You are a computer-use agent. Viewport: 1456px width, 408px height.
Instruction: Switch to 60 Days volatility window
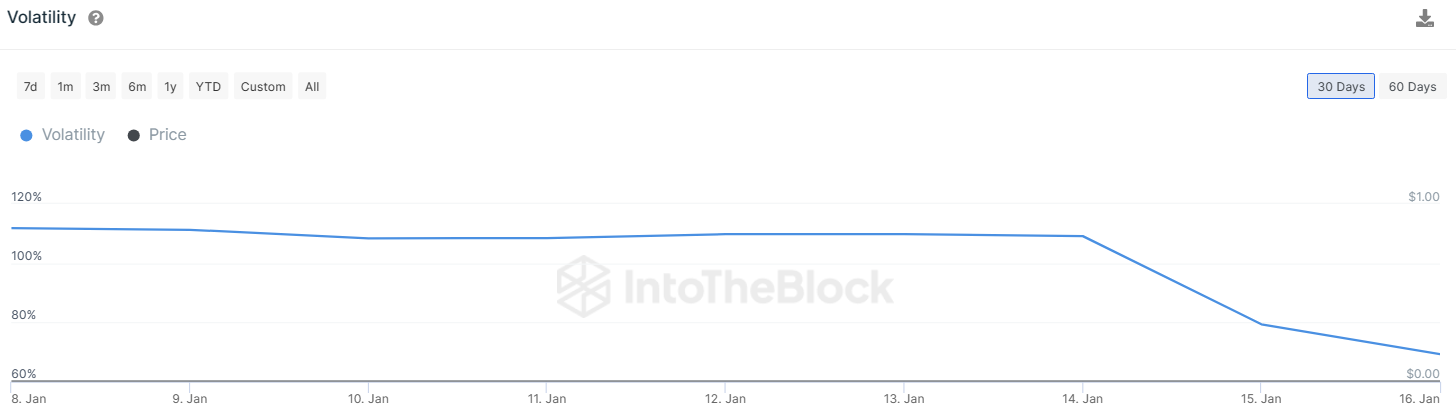pos(1412,87)
